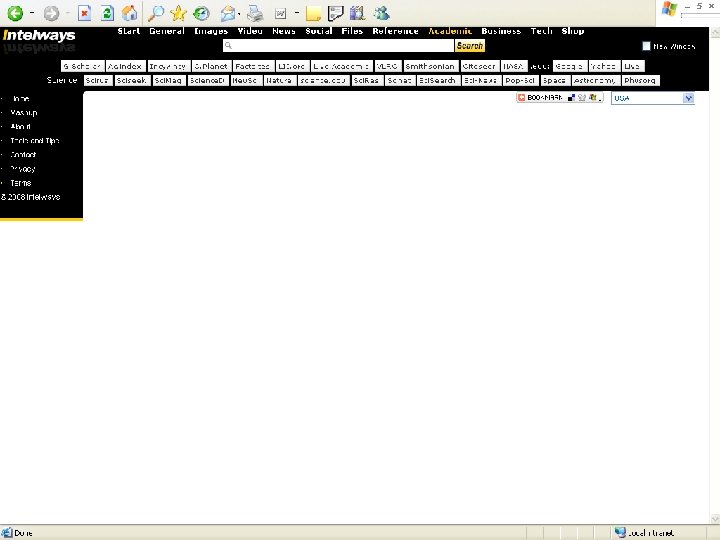Click the page icon beside Done in the status bar
The image size is (720, 540).
[6, 533]
